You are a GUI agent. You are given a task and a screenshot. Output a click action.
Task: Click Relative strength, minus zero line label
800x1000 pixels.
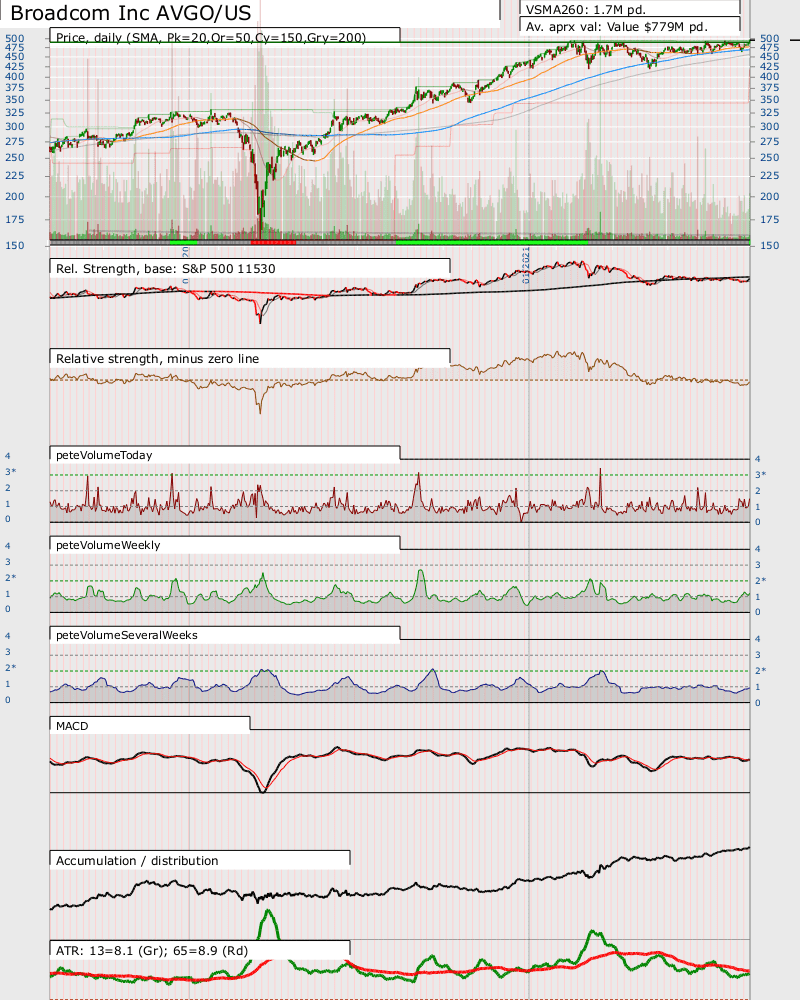(x=158, y=358)
